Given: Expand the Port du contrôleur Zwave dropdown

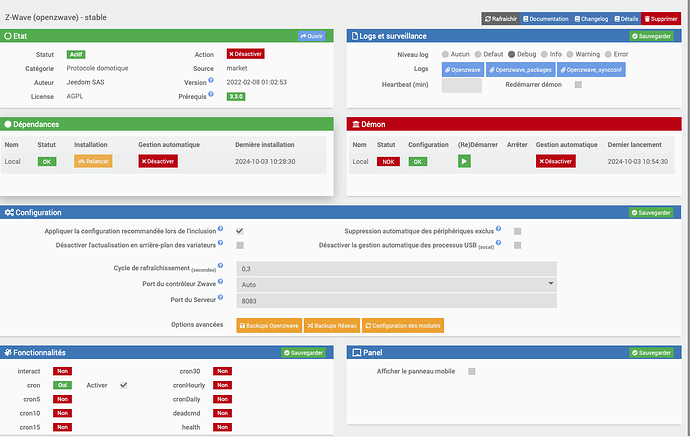Looking at the screenshot, I should (x=396, y=284).
